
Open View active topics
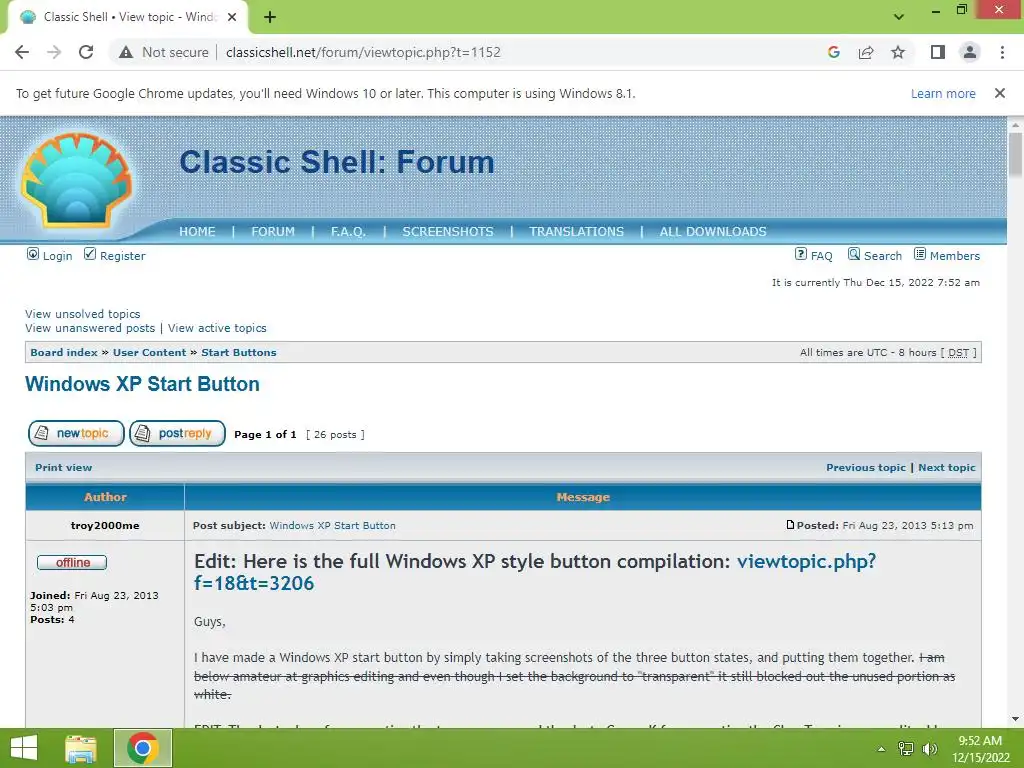click(x=217, y=328)
